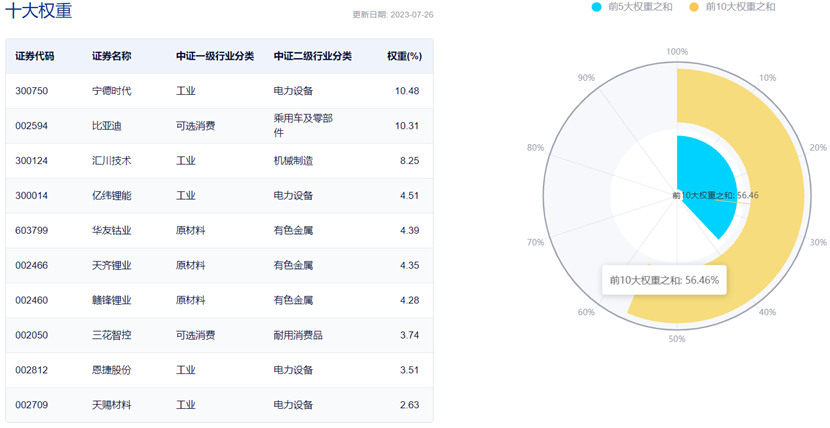830x428 pixels.
Task: Select stock name 恩捷股份
Action: tap(112, 370)
